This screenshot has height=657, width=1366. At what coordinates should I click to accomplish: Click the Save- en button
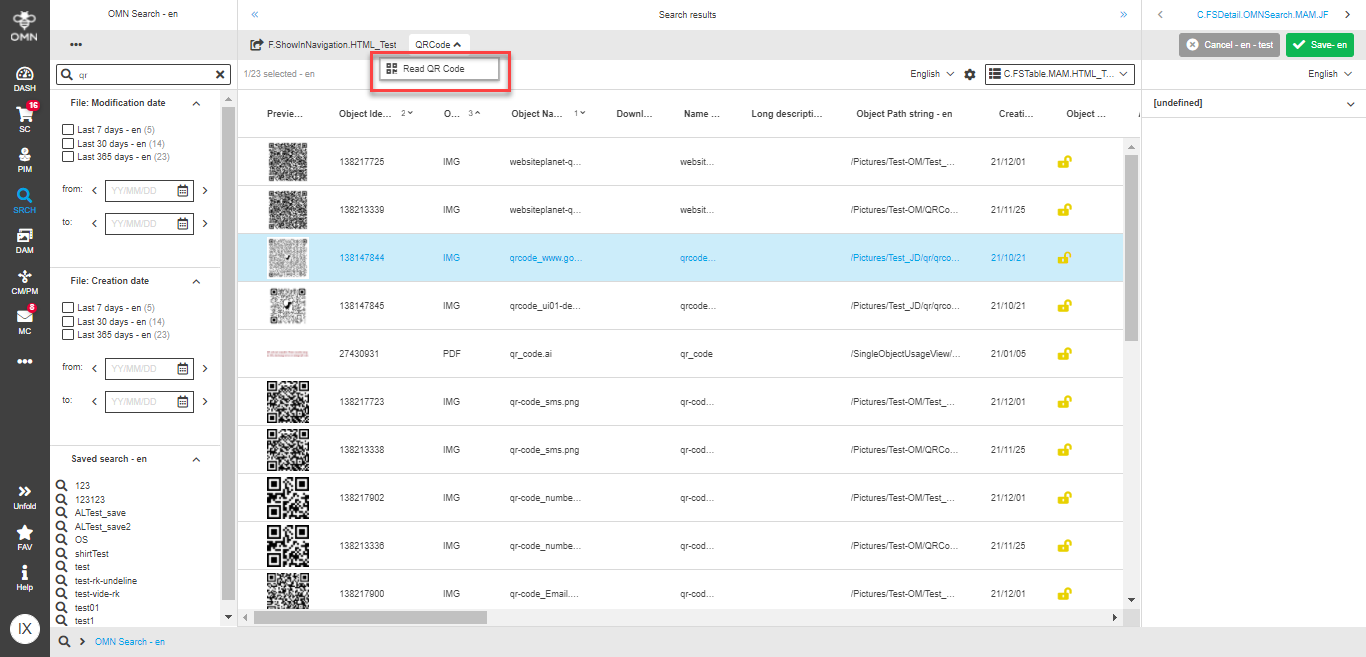1320,45
